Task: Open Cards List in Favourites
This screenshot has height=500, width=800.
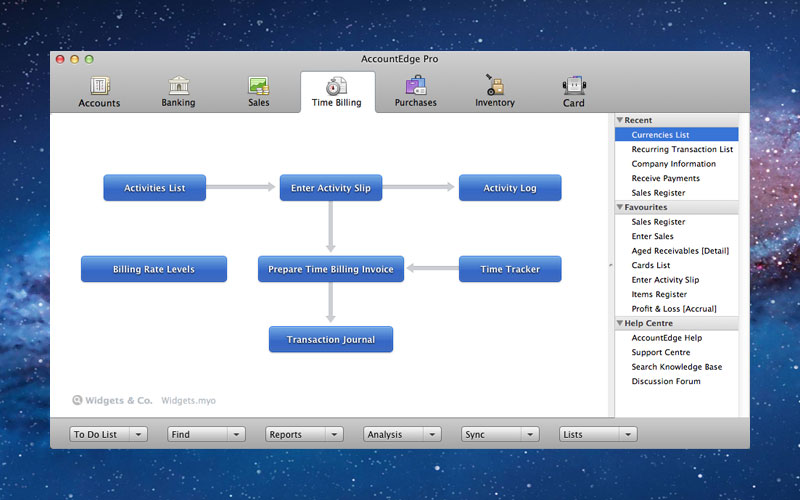Action: tap(677, 265)
